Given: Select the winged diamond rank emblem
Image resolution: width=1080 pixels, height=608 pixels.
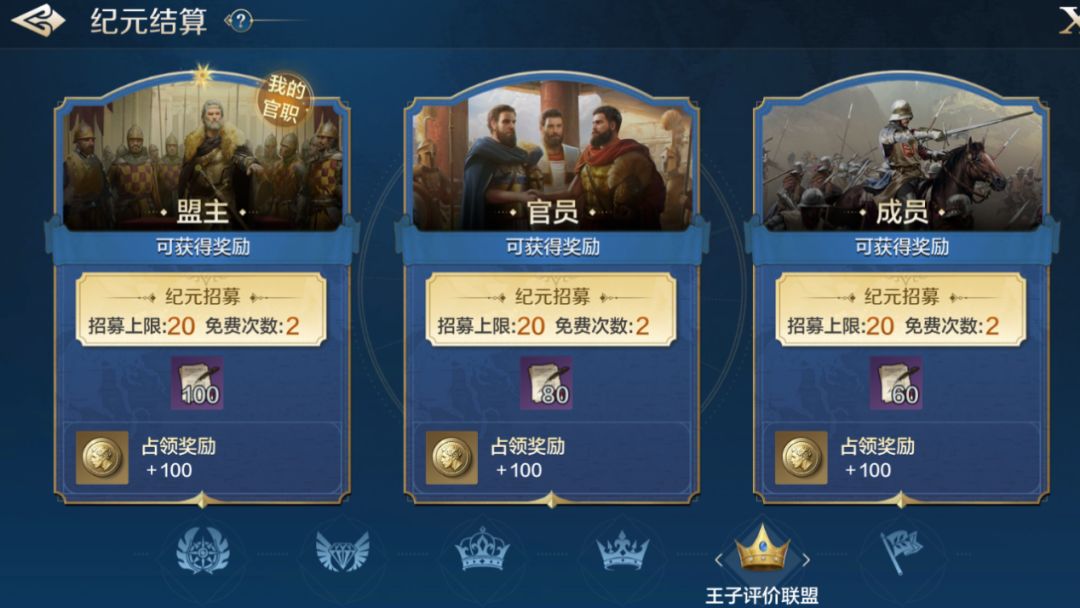Looking at the screenshot, I should coord(342,551).
